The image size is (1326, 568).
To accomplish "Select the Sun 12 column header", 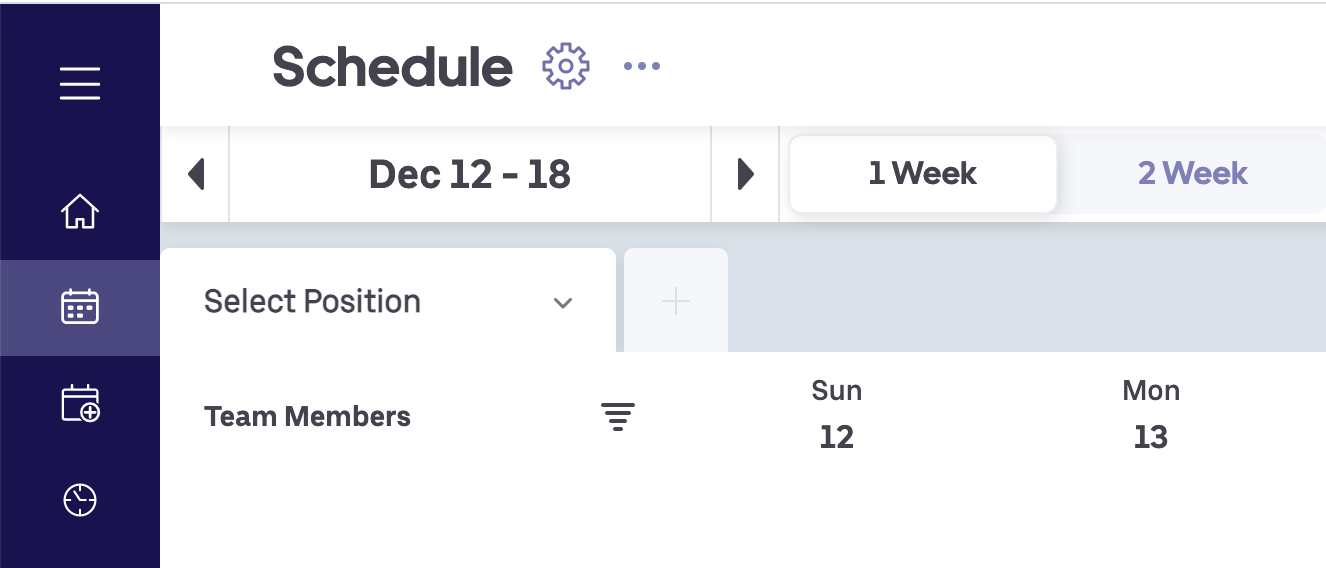I will (x=837, y=413).
